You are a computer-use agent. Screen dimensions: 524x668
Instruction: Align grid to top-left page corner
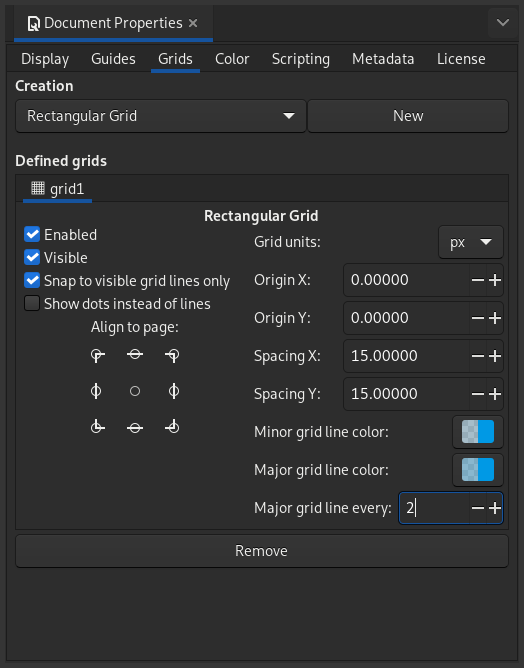click(98, 355)
